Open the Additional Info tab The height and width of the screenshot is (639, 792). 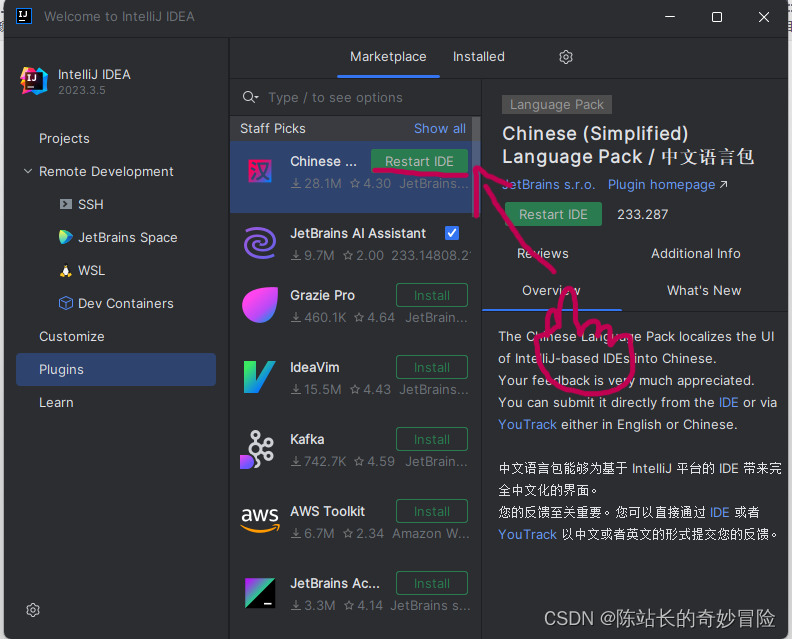click(696, 254)
